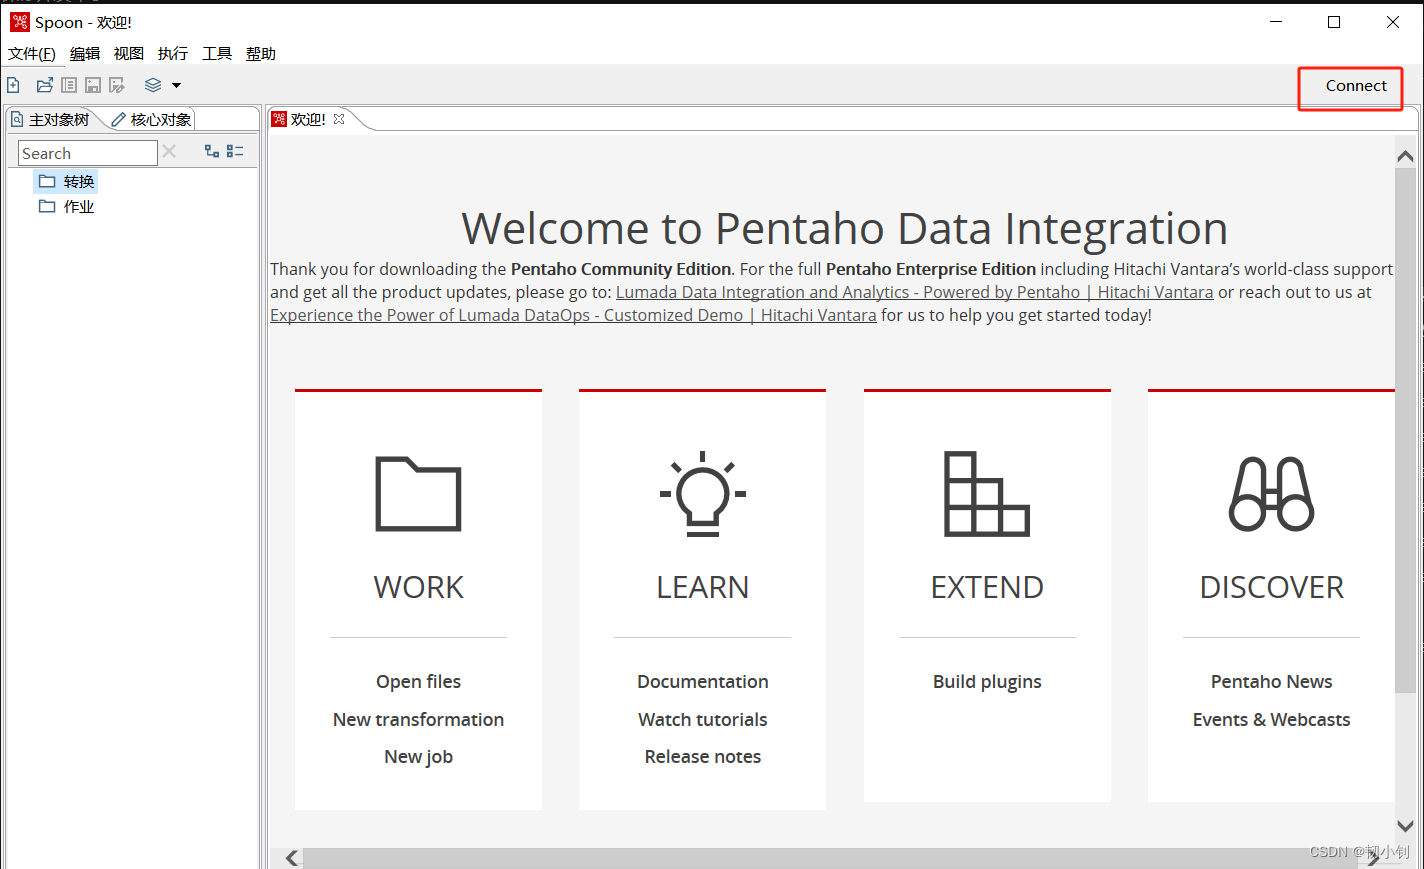Click the WORK heading

click(x=418, y=587)
